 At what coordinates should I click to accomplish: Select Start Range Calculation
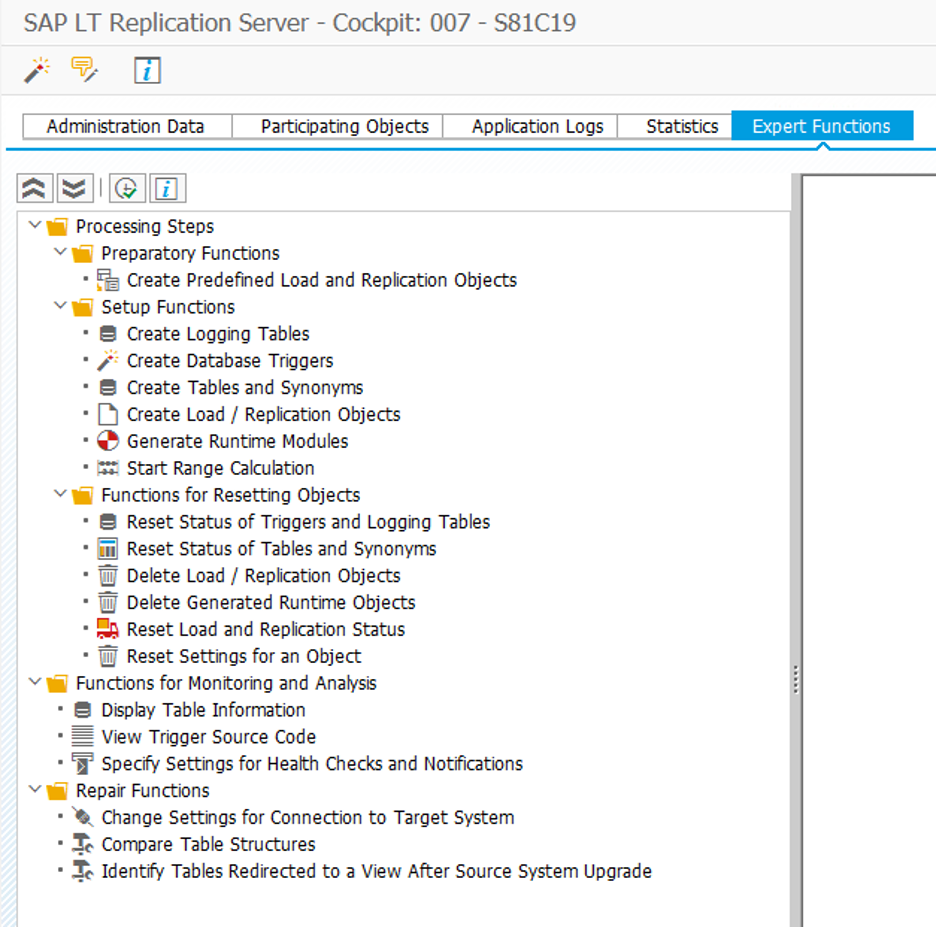pos(220,468)
